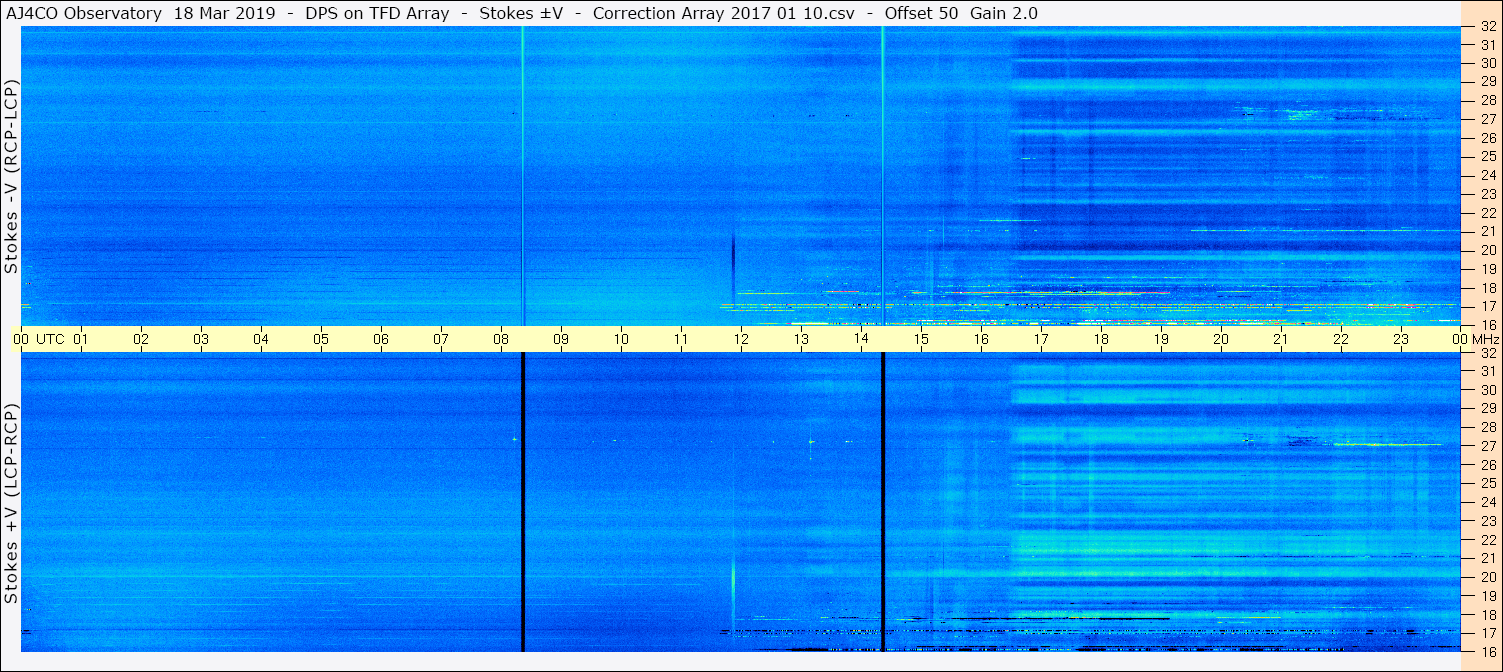Click 'Stokes ±V' in the header line
1503x672 pixels.
(521, 13)
